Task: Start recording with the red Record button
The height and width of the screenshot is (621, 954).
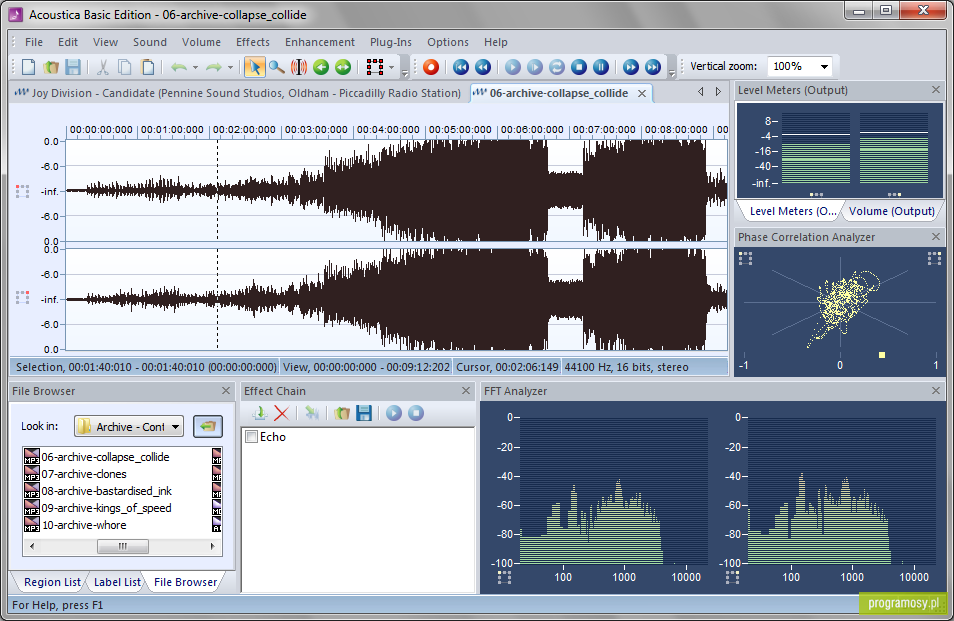Action: pyautogui.click(x=431, y=66)
